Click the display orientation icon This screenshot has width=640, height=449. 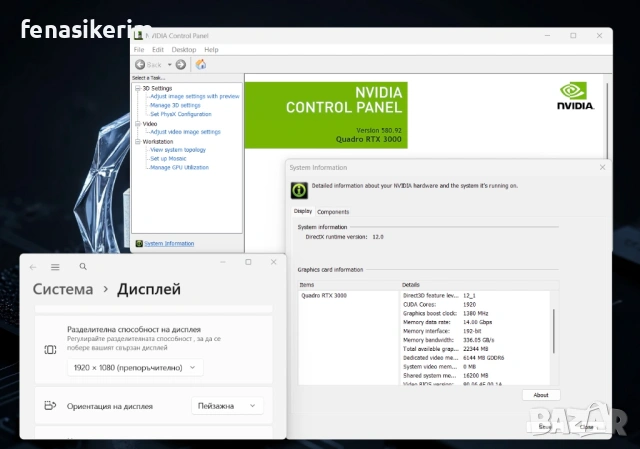click(50, 406)
